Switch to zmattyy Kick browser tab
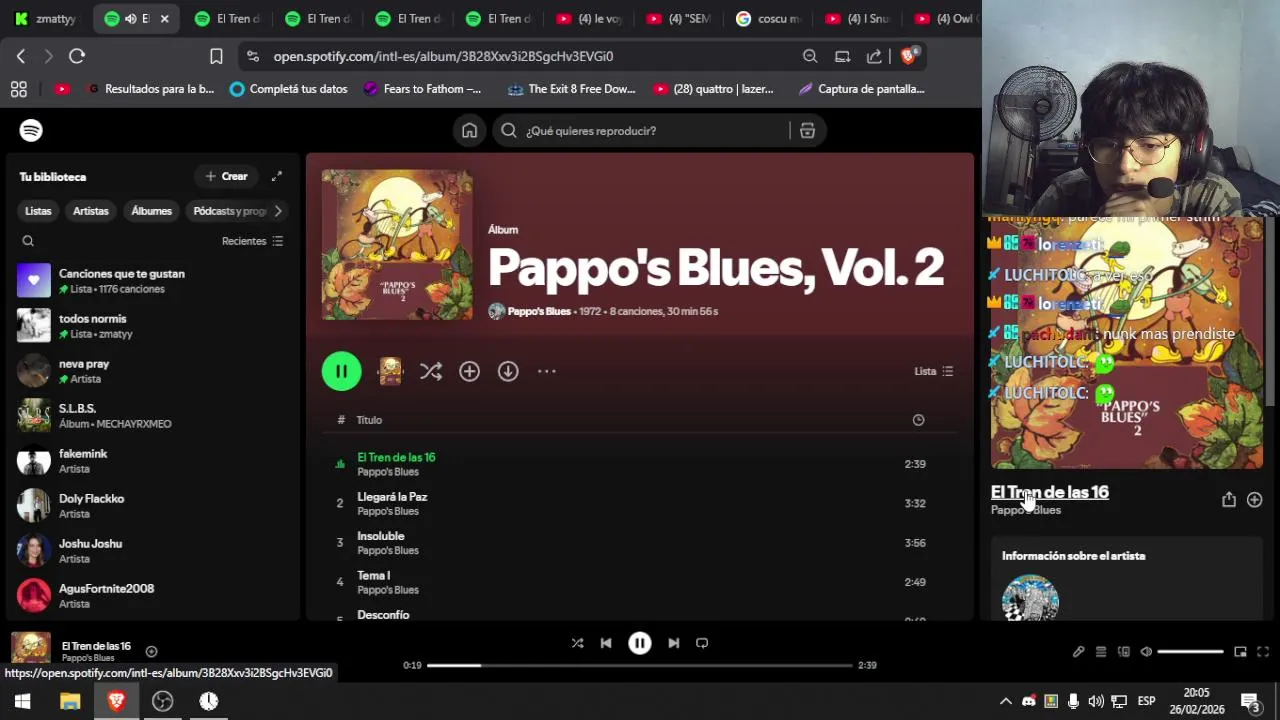Image resolution: width=1280 pixels, height=720 pixels. tap(46, 19)
